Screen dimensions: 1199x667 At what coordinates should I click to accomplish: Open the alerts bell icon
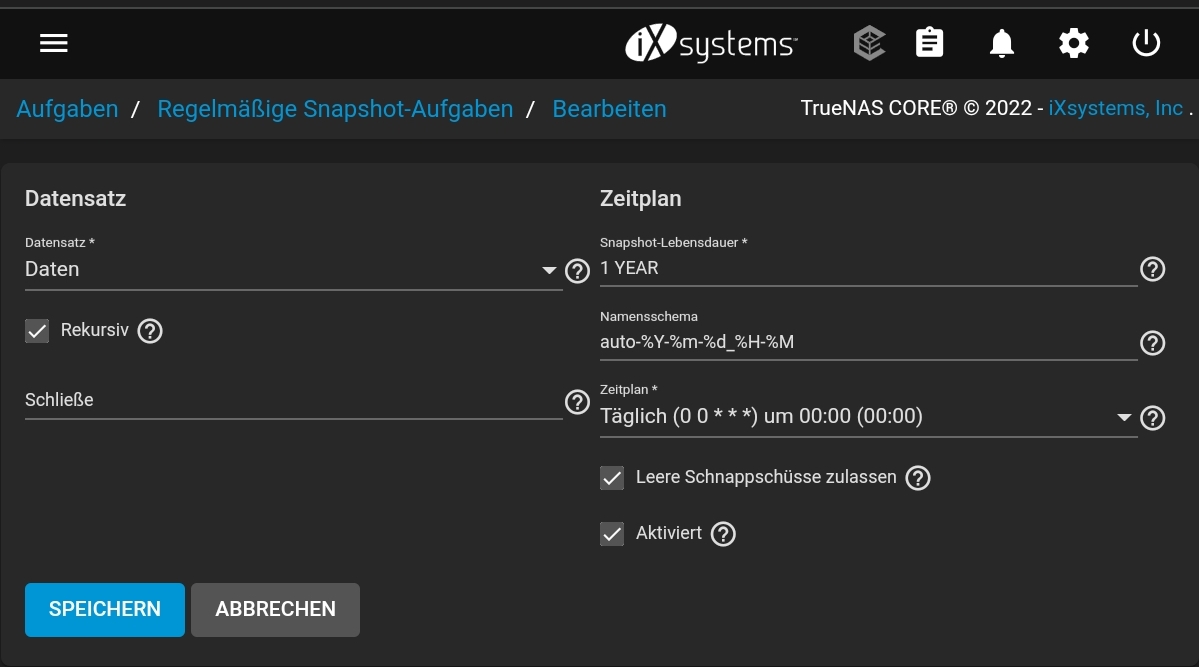pos(1002,43)
